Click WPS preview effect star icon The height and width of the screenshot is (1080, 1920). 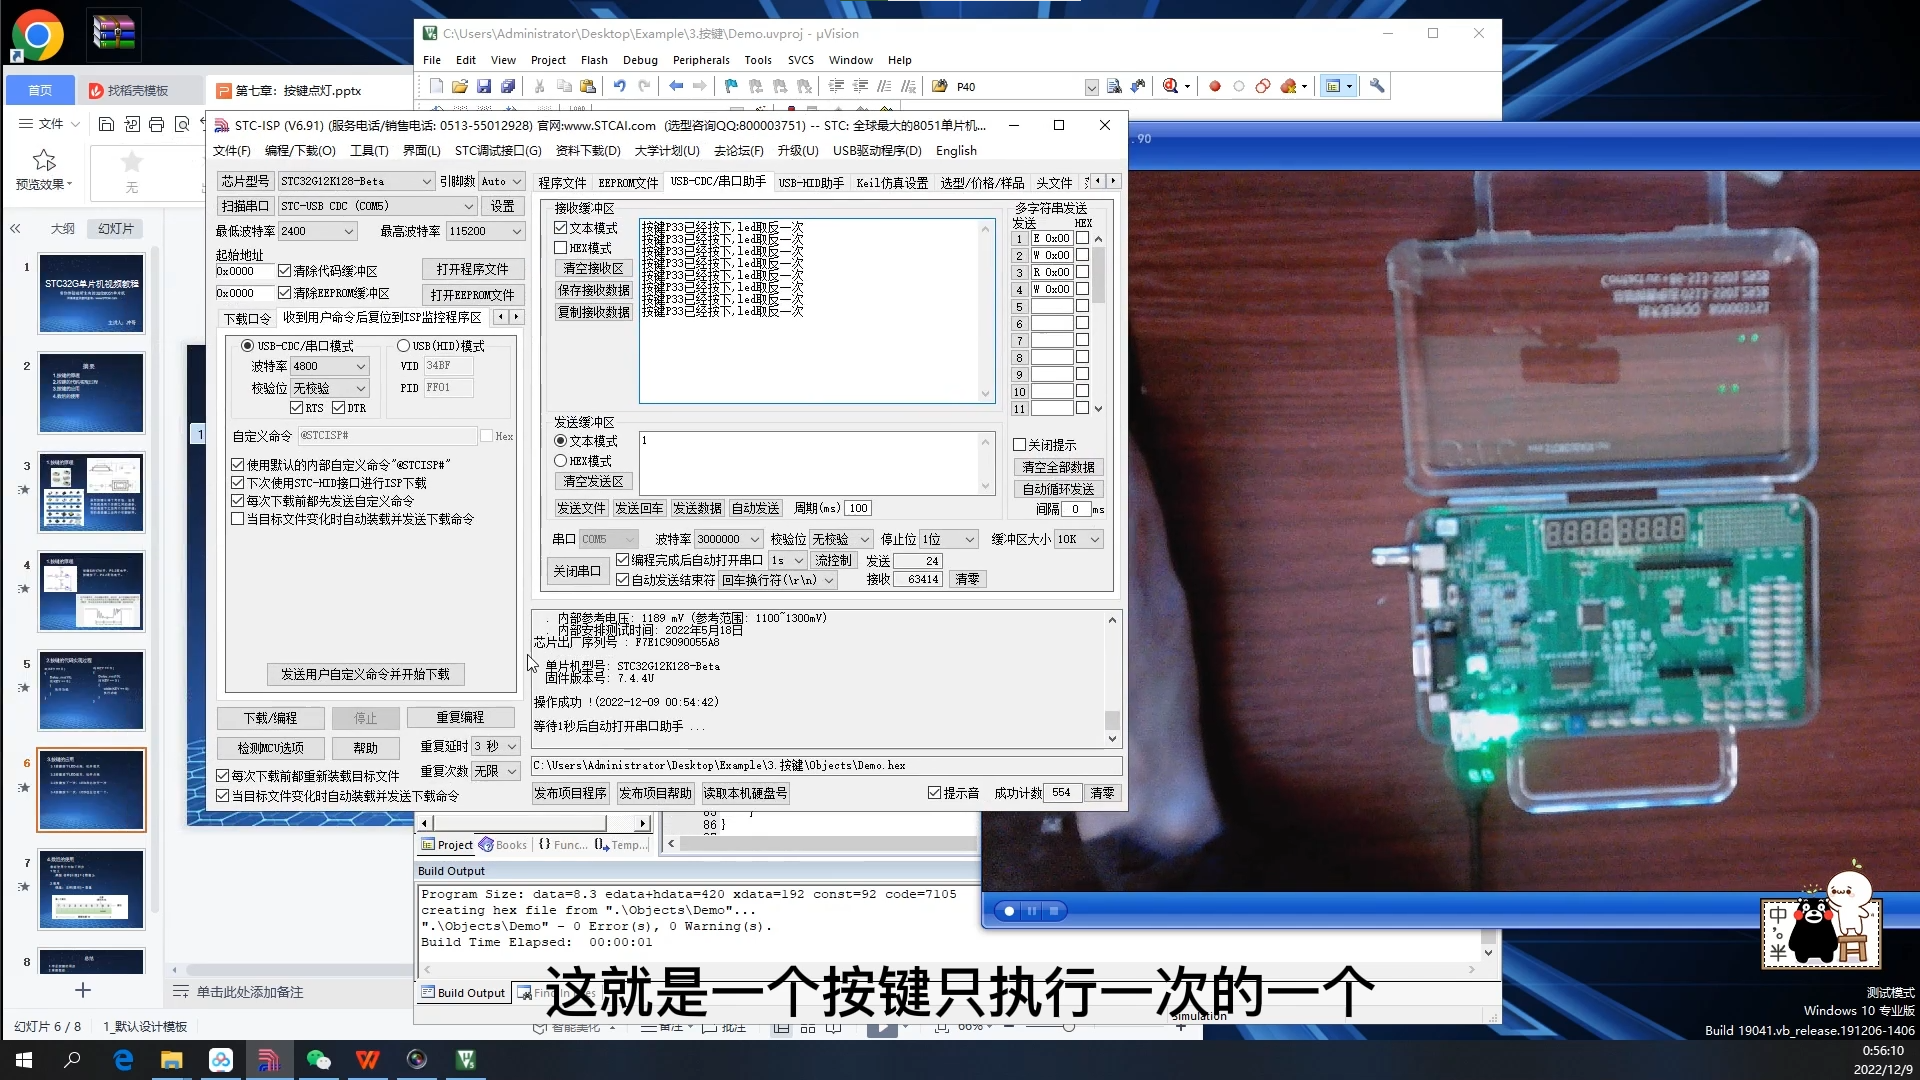point(44,161)
